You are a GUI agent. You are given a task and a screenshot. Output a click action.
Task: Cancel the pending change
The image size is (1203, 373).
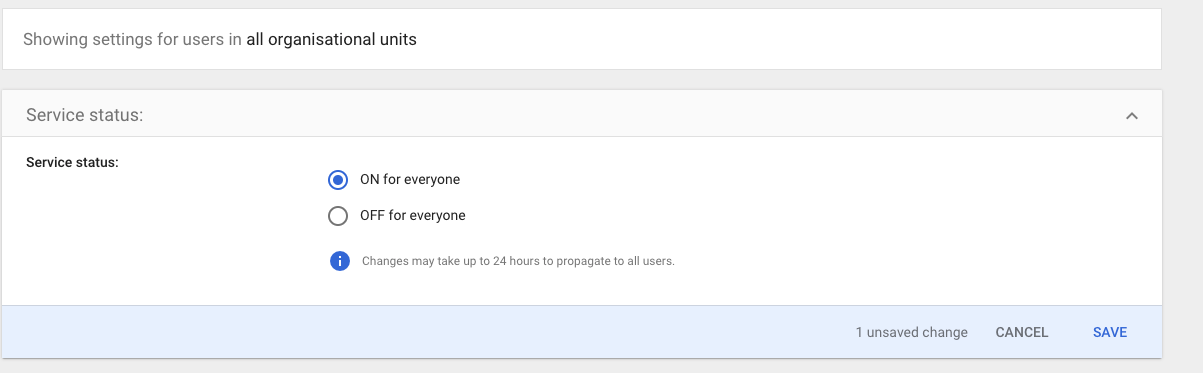point(1022,332)
